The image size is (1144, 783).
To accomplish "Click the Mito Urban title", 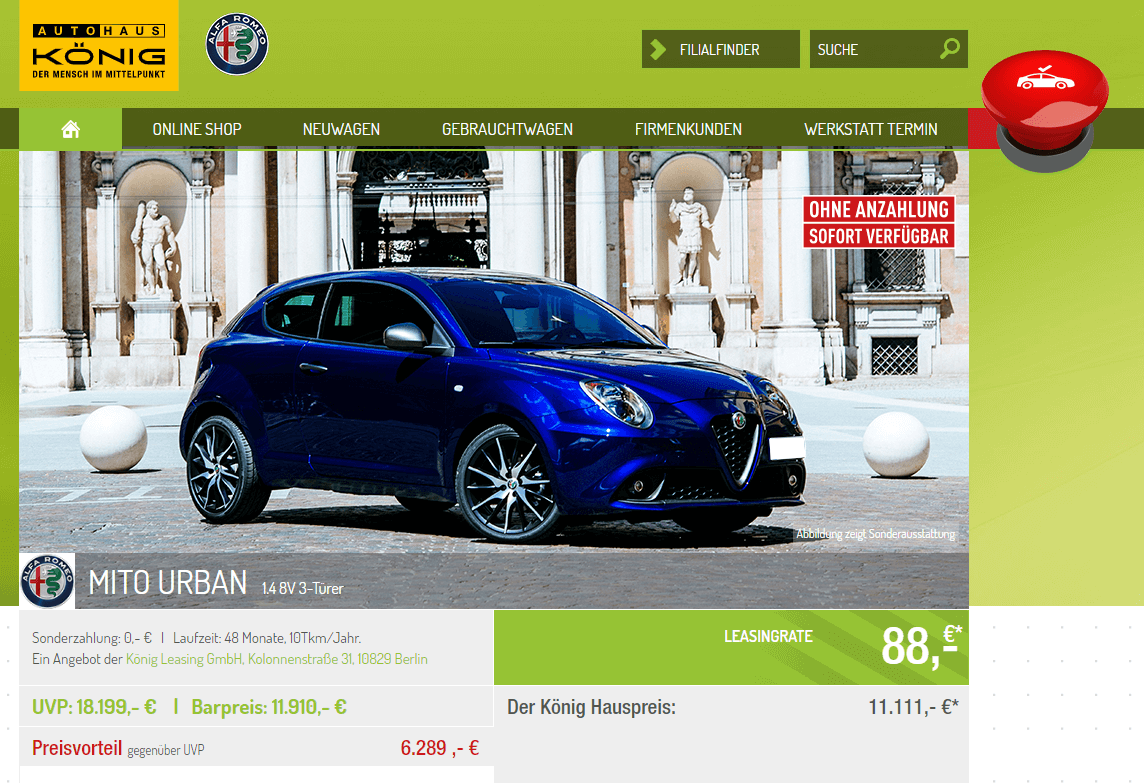I will point(168,583).
